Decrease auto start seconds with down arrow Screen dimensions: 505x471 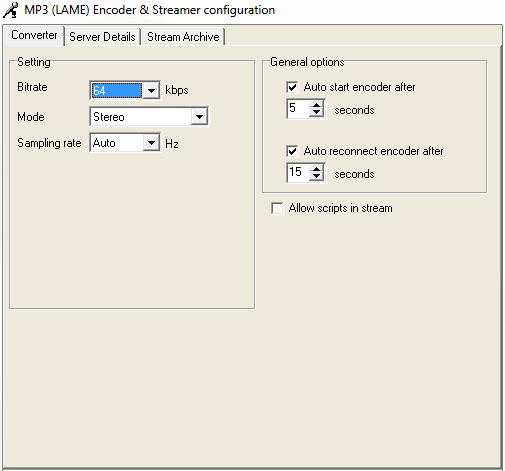[x=316, y=113]
